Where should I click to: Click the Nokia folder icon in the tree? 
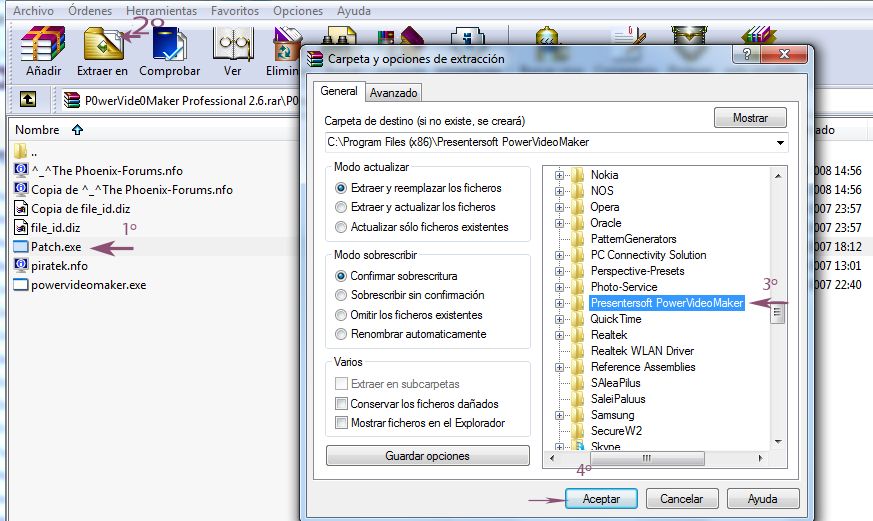(x=577, y=175)
